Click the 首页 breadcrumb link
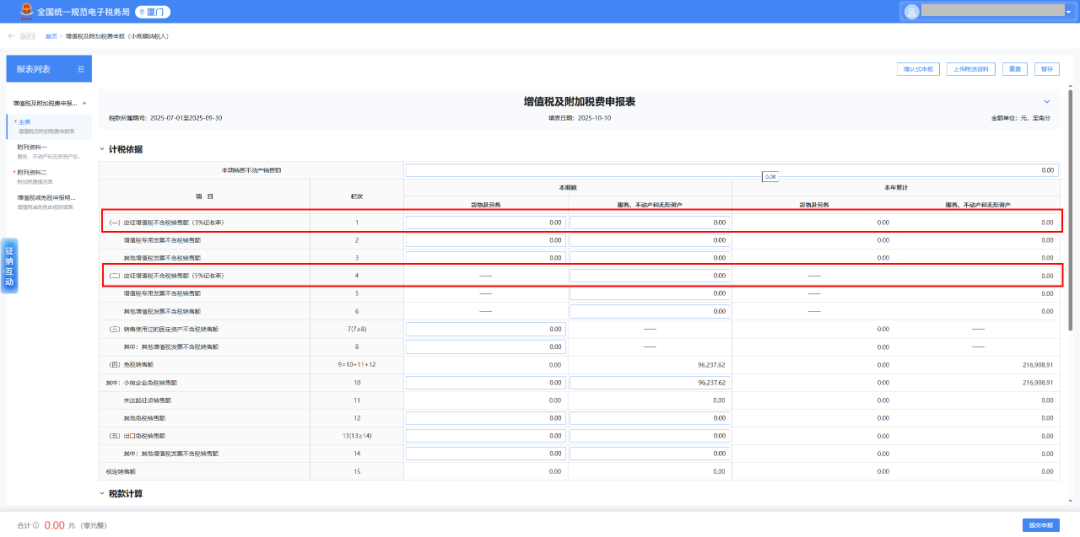The image size is (1080, 537). 51,36
